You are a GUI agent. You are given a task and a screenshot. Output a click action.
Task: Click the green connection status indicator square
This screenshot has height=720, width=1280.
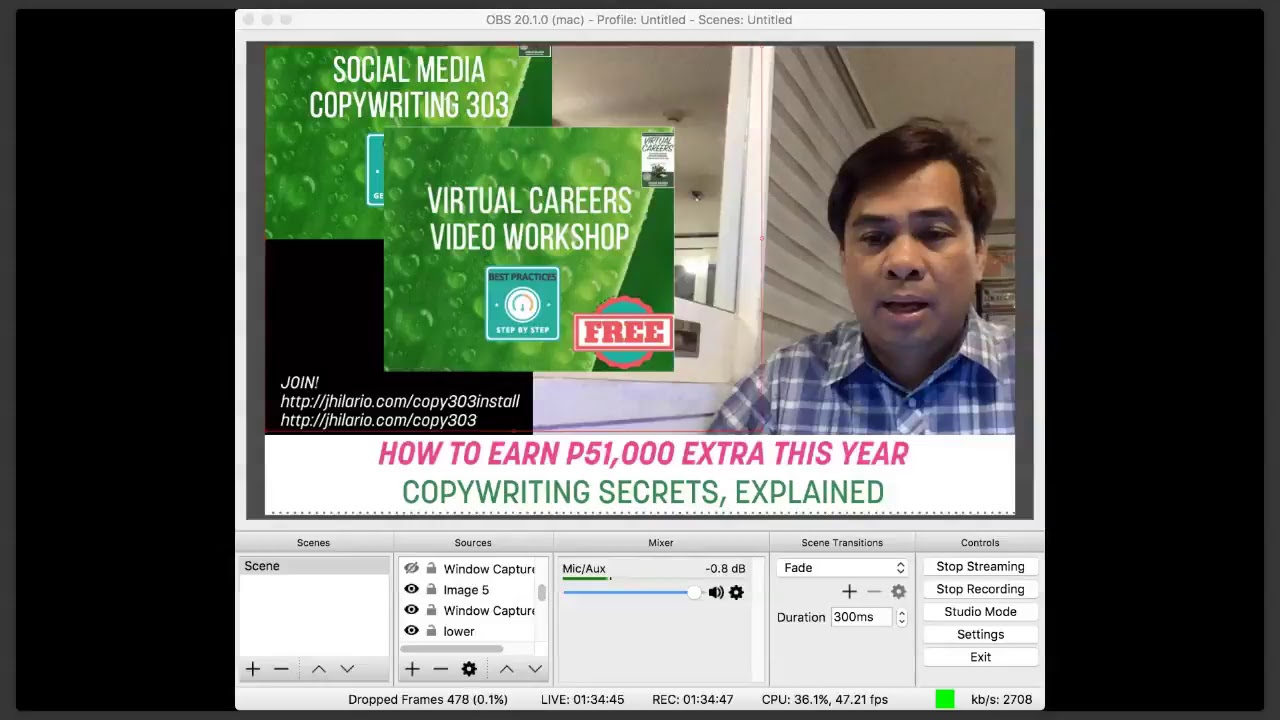tap(945, 699)
